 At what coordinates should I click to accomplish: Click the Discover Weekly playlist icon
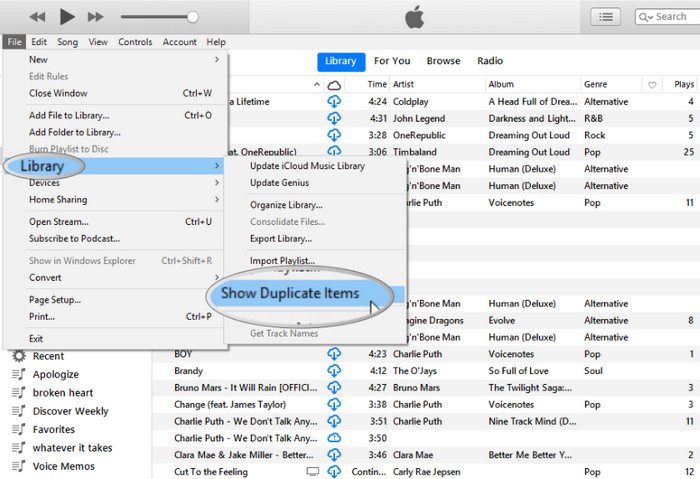18,411
